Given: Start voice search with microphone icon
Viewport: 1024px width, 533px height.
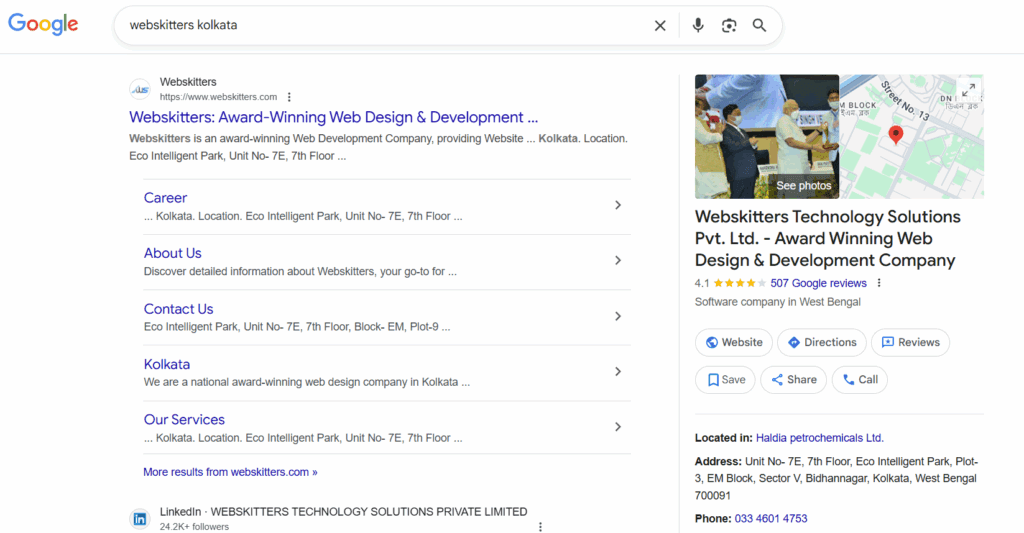Looking at the screenshot, I should click(x=698, y=25).
